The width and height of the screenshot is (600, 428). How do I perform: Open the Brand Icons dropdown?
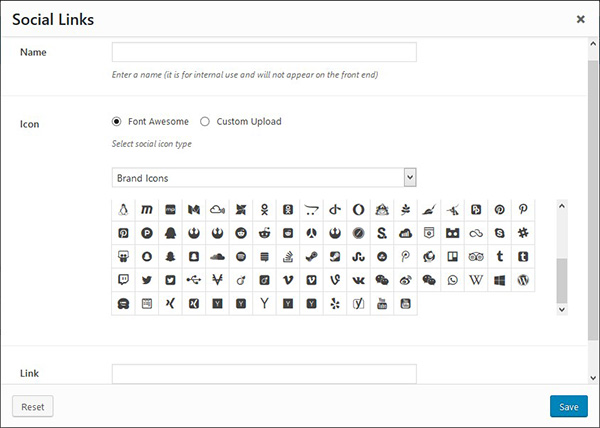[x=264, y=178]
